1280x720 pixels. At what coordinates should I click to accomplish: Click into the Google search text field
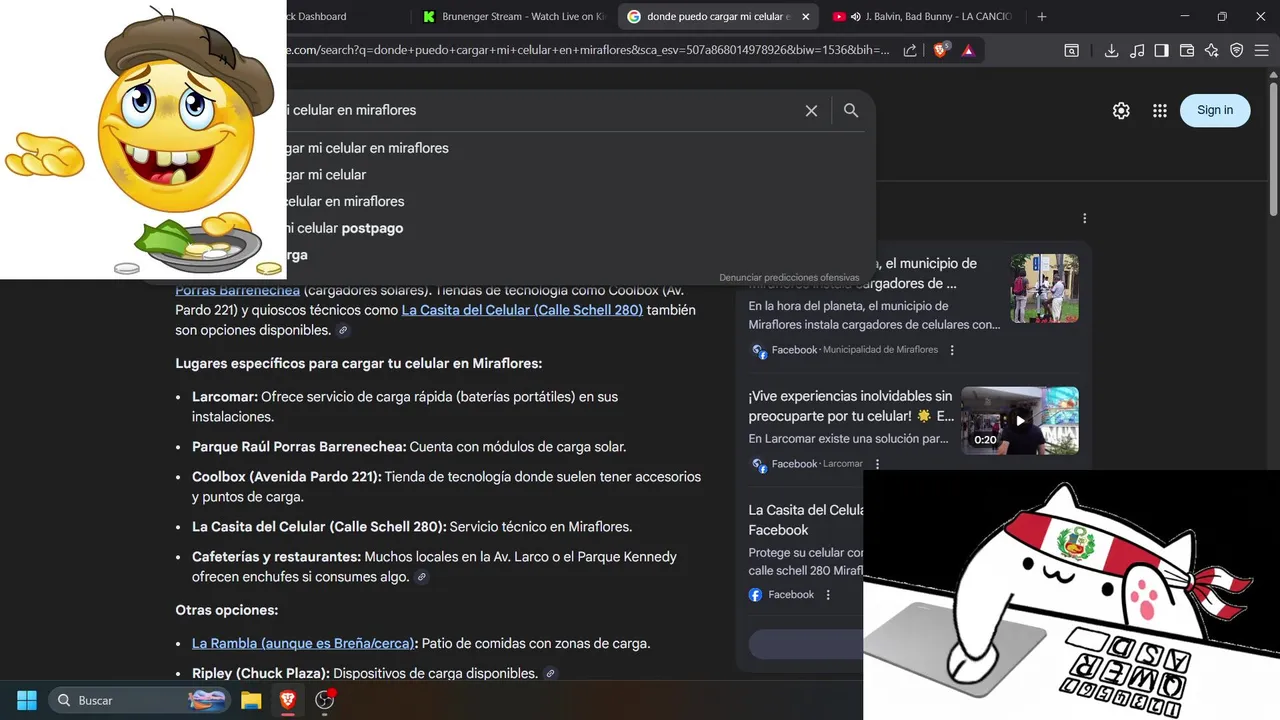(x=540, y=110)
